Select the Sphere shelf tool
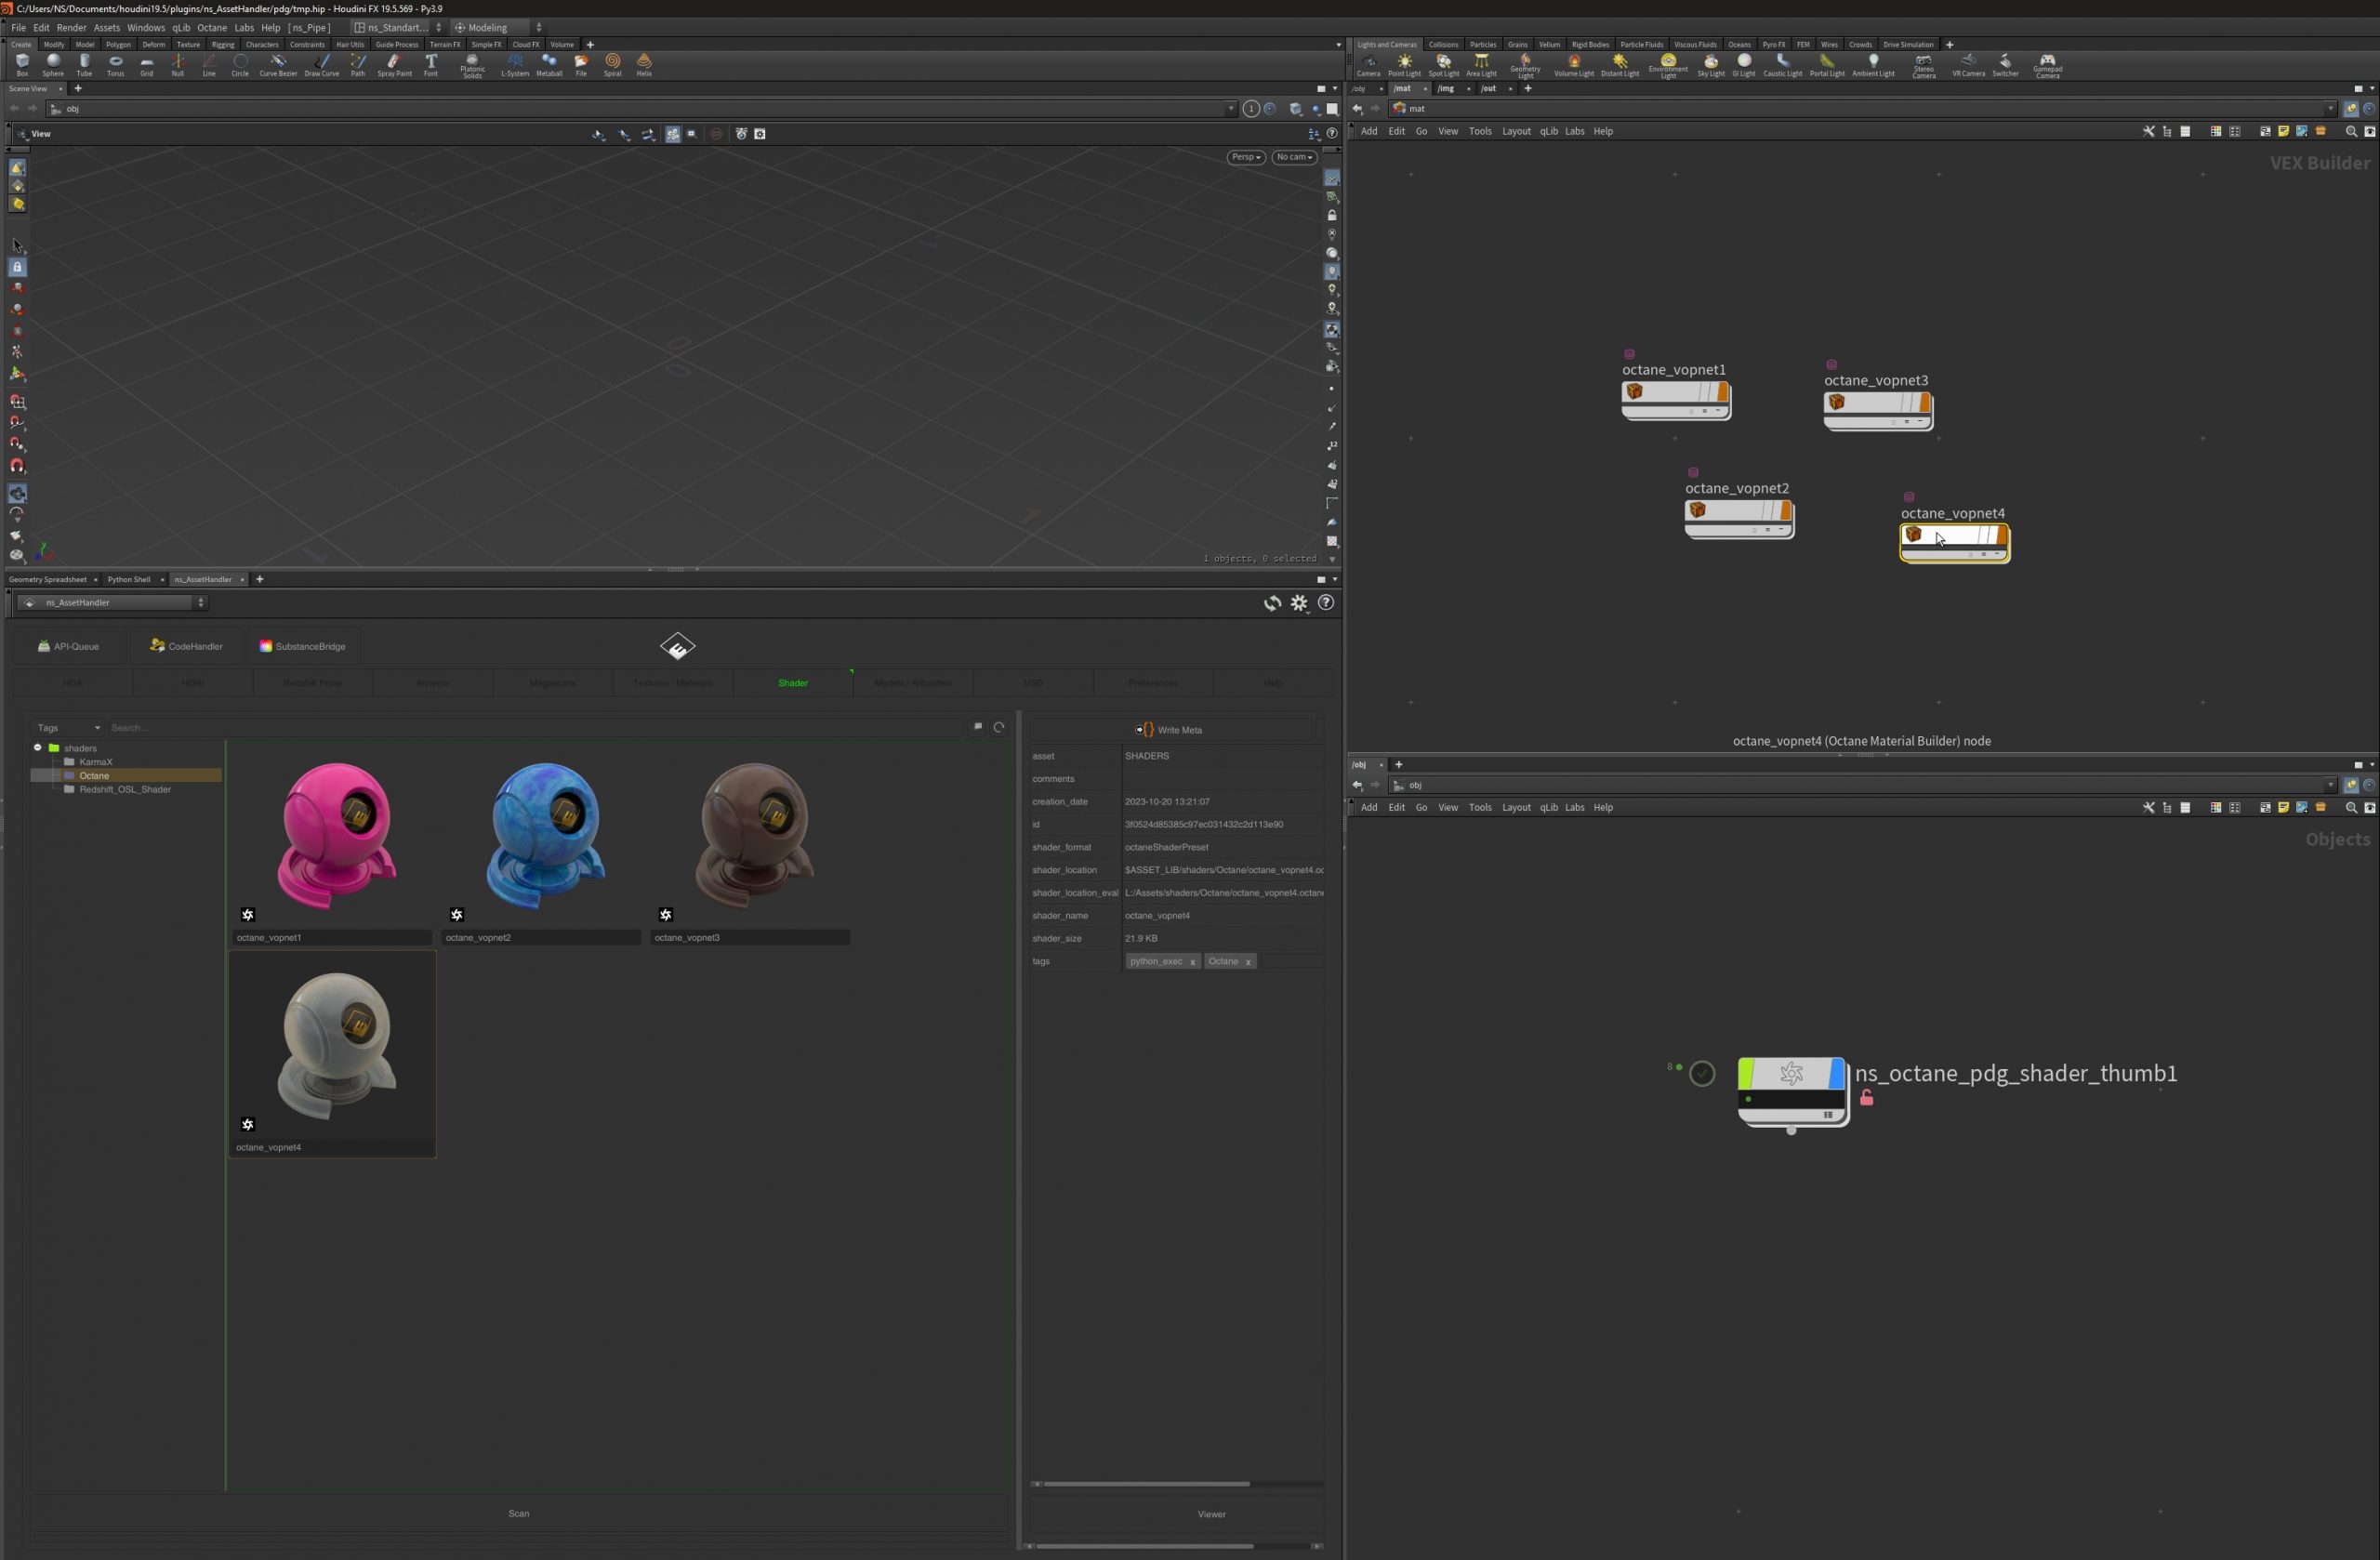The width and height of the screenshot is (2380, 1560). pyautogui.click(x=53, y=64)
